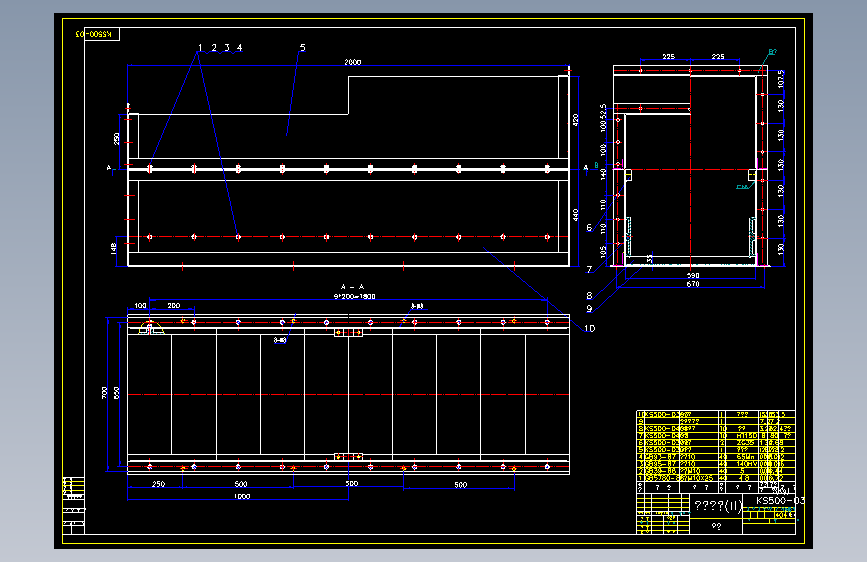The width and height of the screenshot is (867, 562).
Task: Select the 650 height dimension text
Action: coord(116,392)
